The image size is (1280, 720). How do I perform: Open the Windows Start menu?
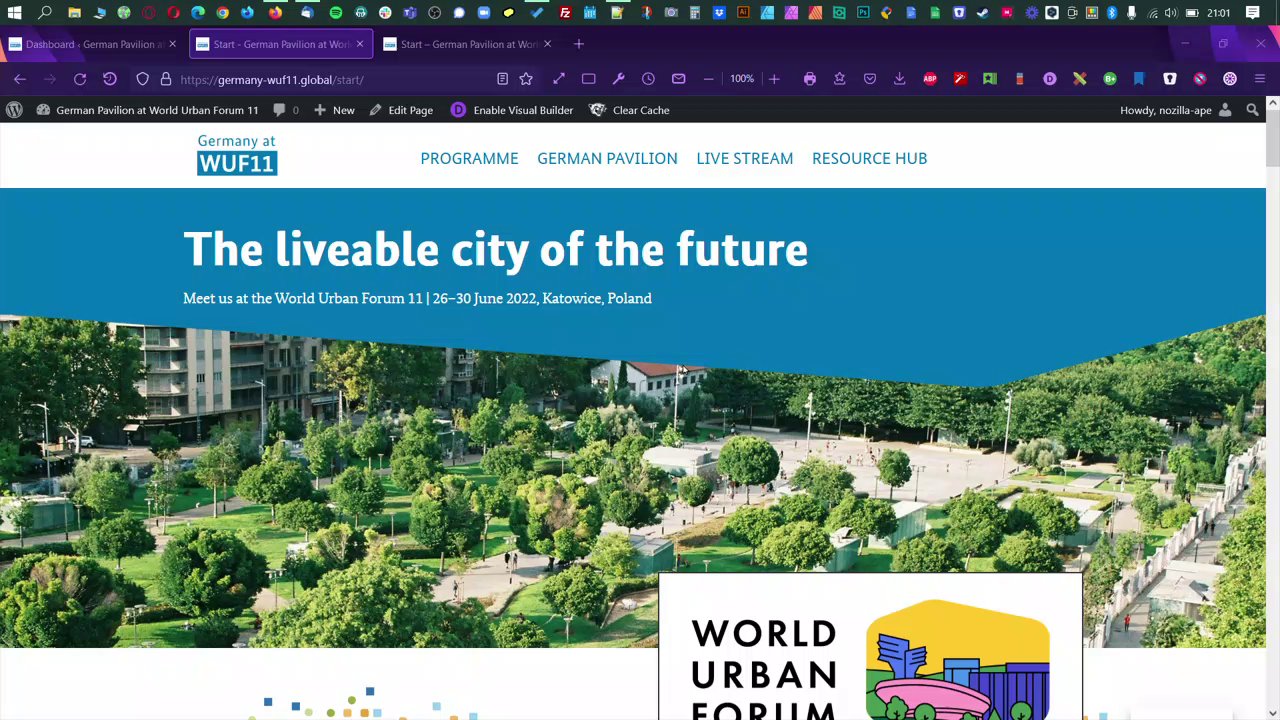tap(15, 13)
